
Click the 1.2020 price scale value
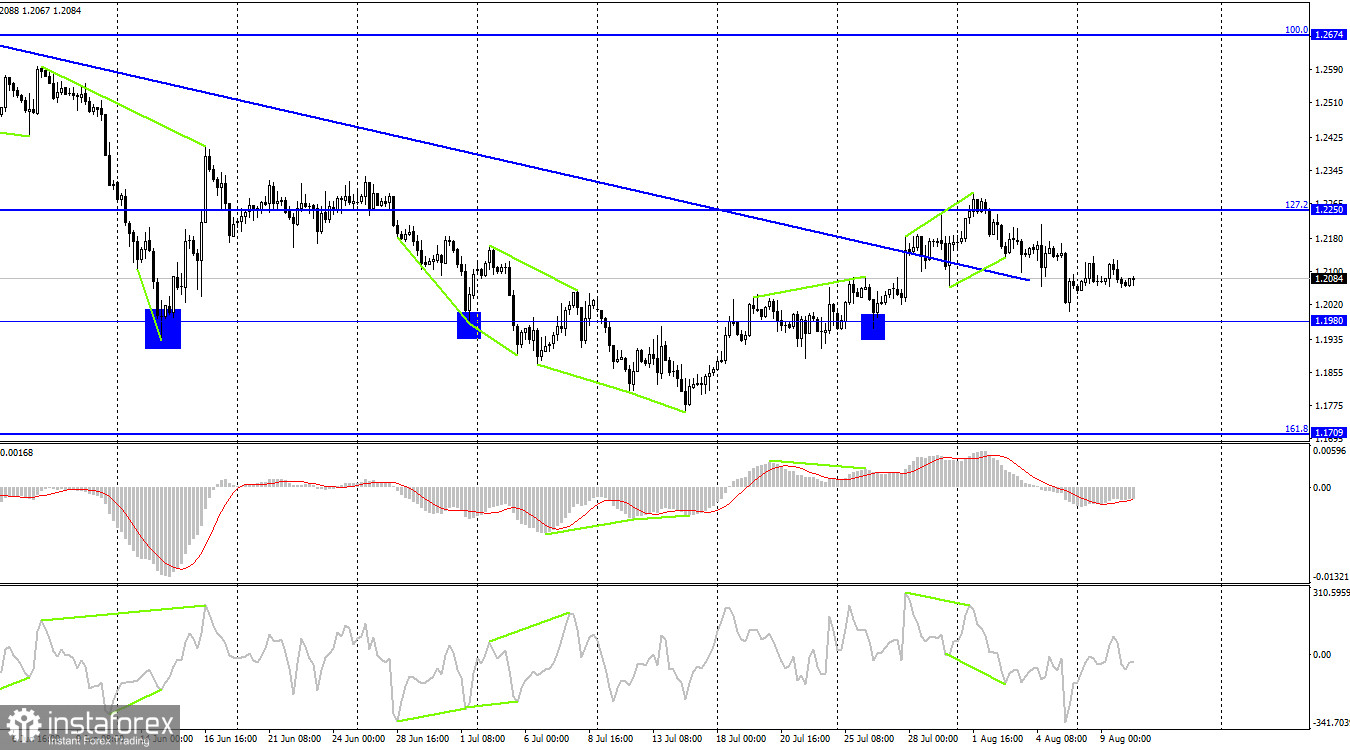tap(1331, 305)
